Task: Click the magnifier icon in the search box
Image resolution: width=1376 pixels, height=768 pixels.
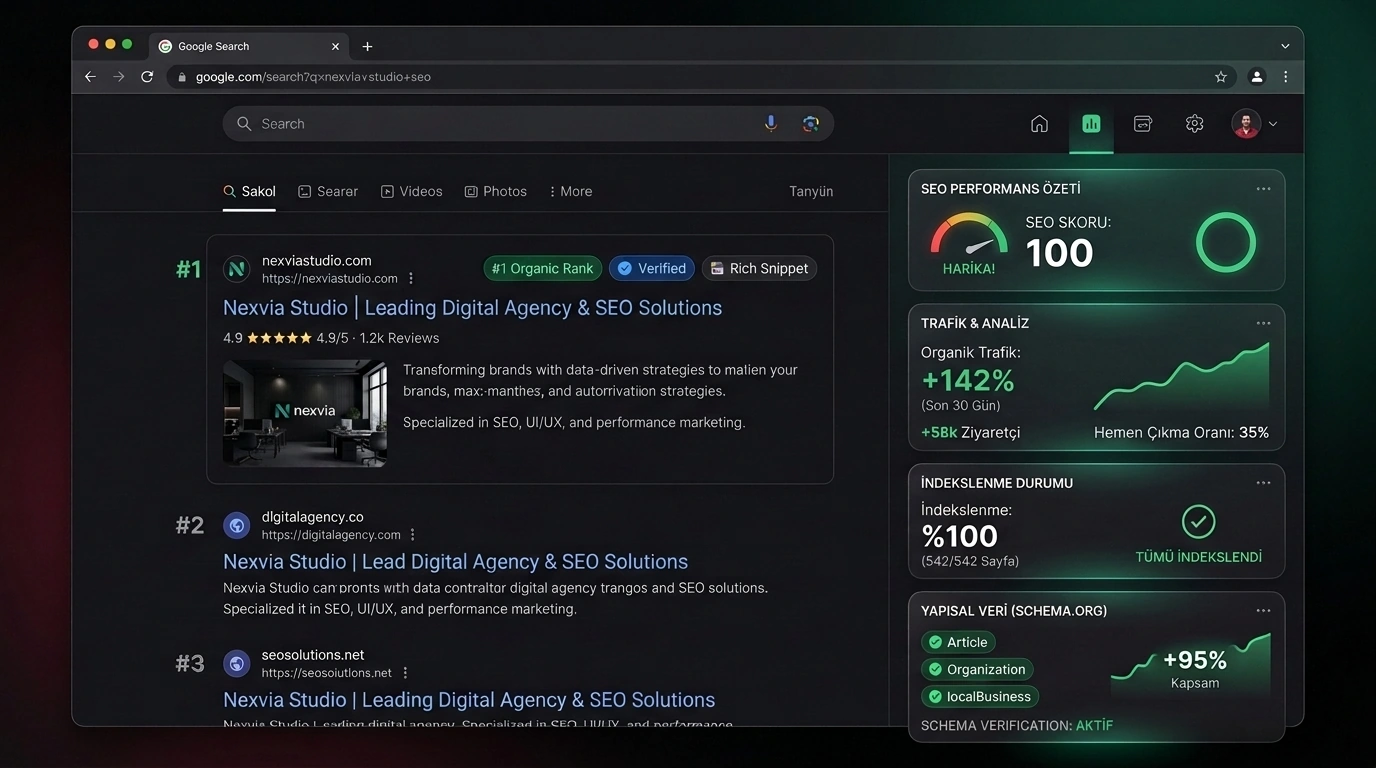Action: [244, 124]
